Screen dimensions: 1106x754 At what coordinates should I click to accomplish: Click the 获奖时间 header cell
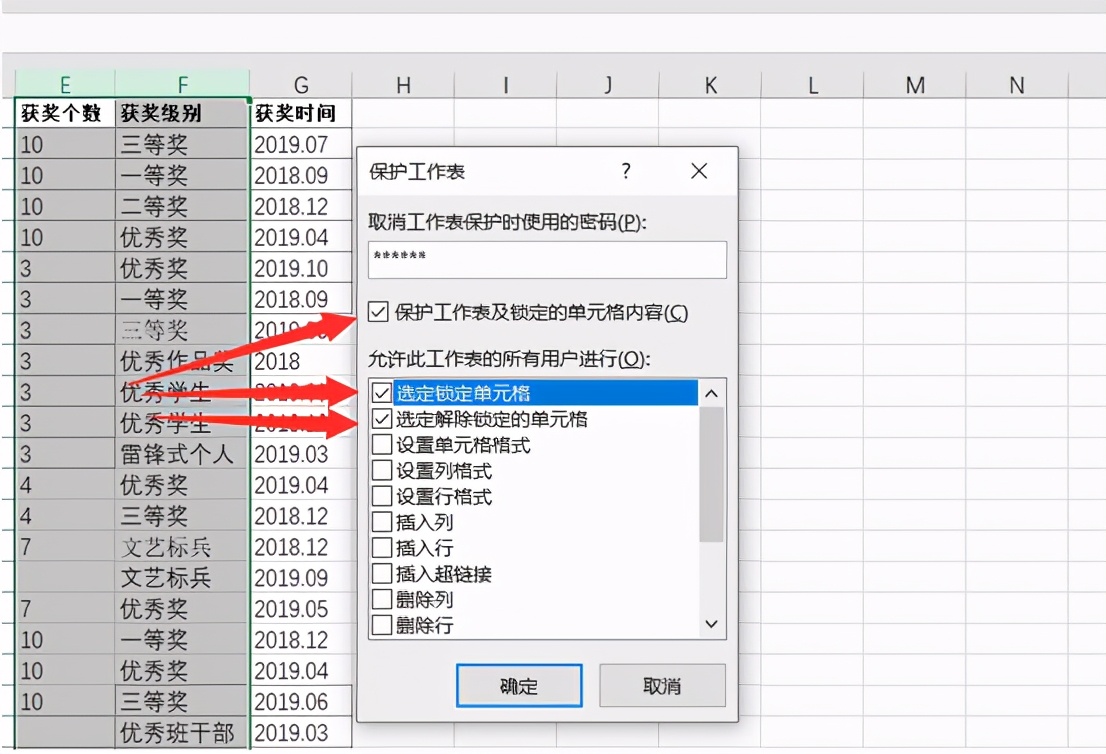(x=301, y=113)
